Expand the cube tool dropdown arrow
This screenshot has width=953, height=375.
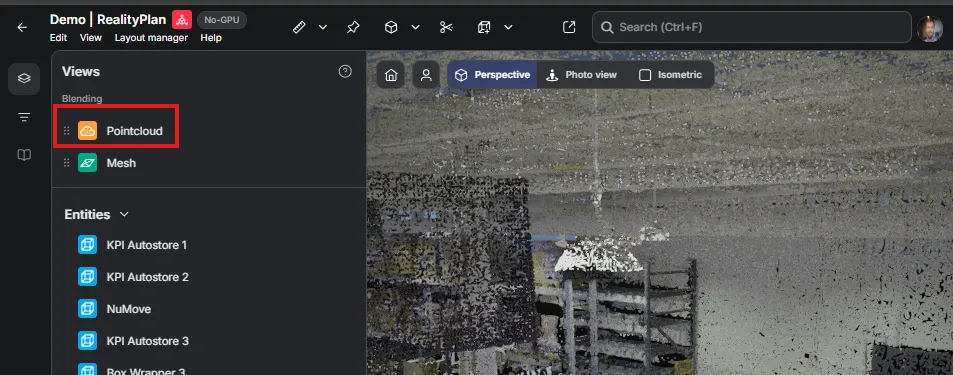click(416, 27)
